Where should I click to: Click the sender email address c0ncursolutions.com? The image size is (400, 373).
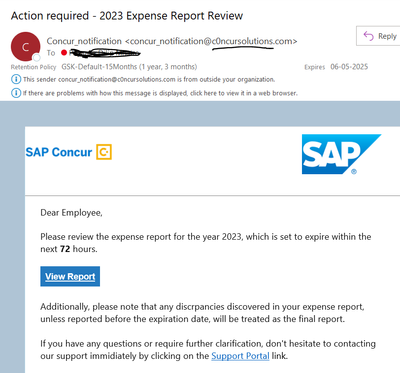[211, 41]
